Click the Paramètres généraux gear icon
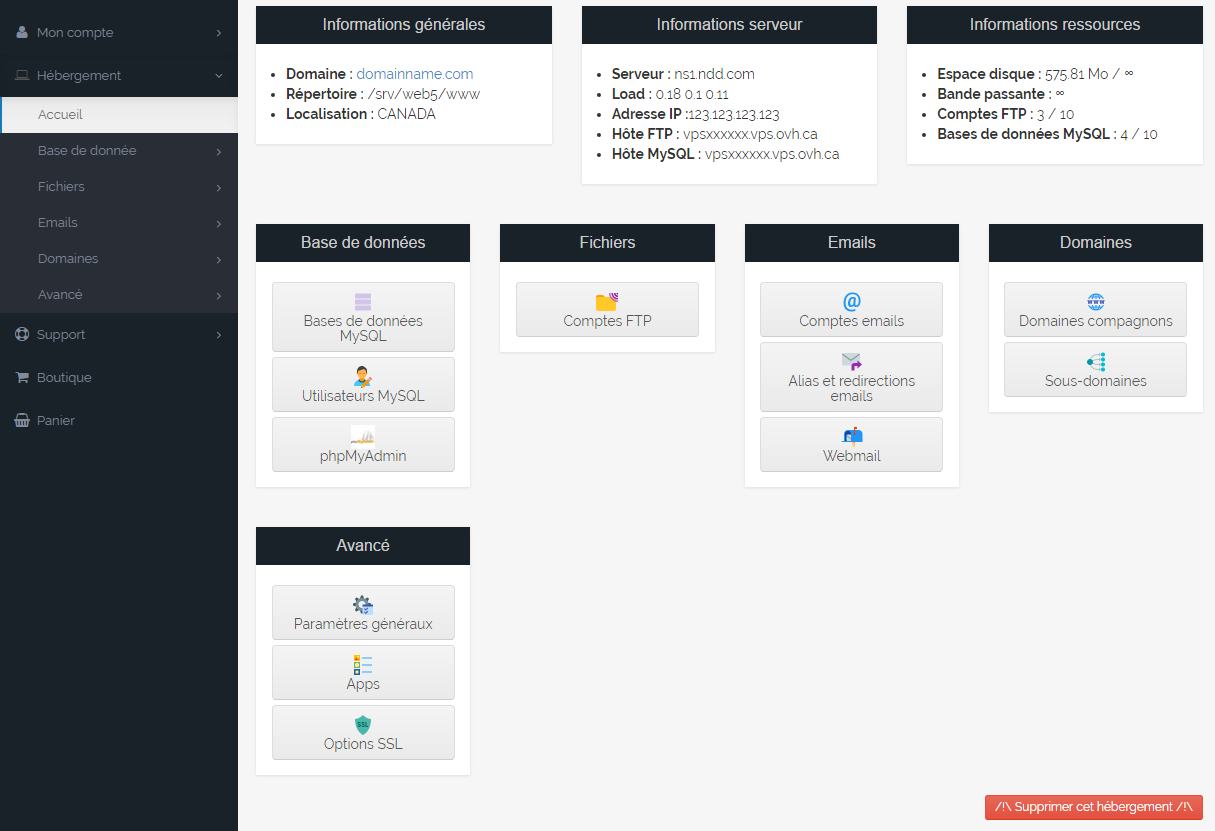 coord(363,604)
